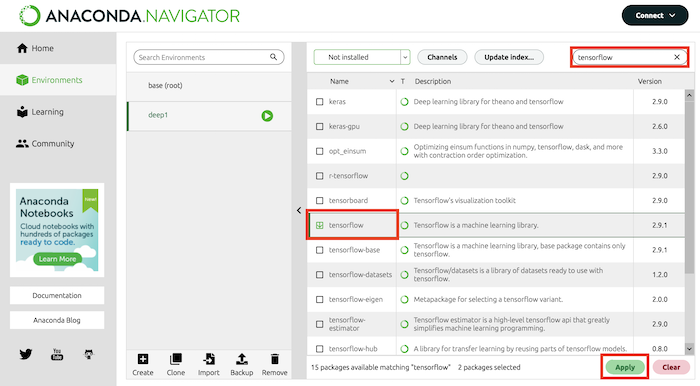700x386 pixels.
Task: Select Environments in the sidebar
Action: pyautogui.click(x=58, y=80)
